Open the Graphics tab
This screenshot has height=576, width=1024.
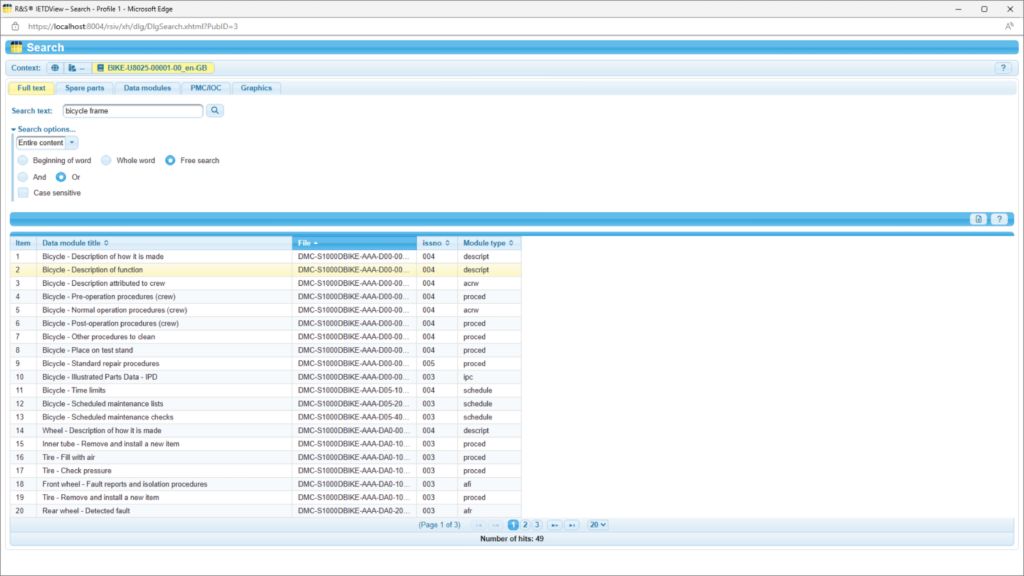click(255, 88)
